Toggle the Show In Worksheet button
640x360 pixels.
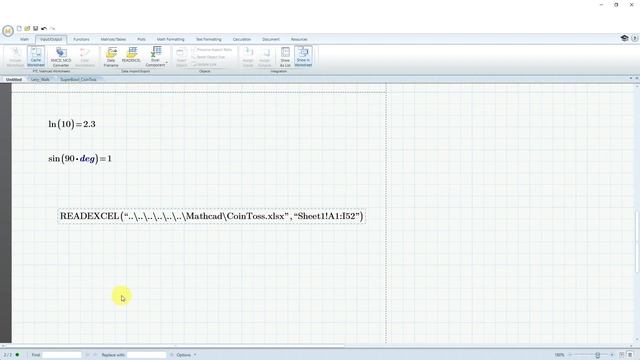click(x=303, y=57)
